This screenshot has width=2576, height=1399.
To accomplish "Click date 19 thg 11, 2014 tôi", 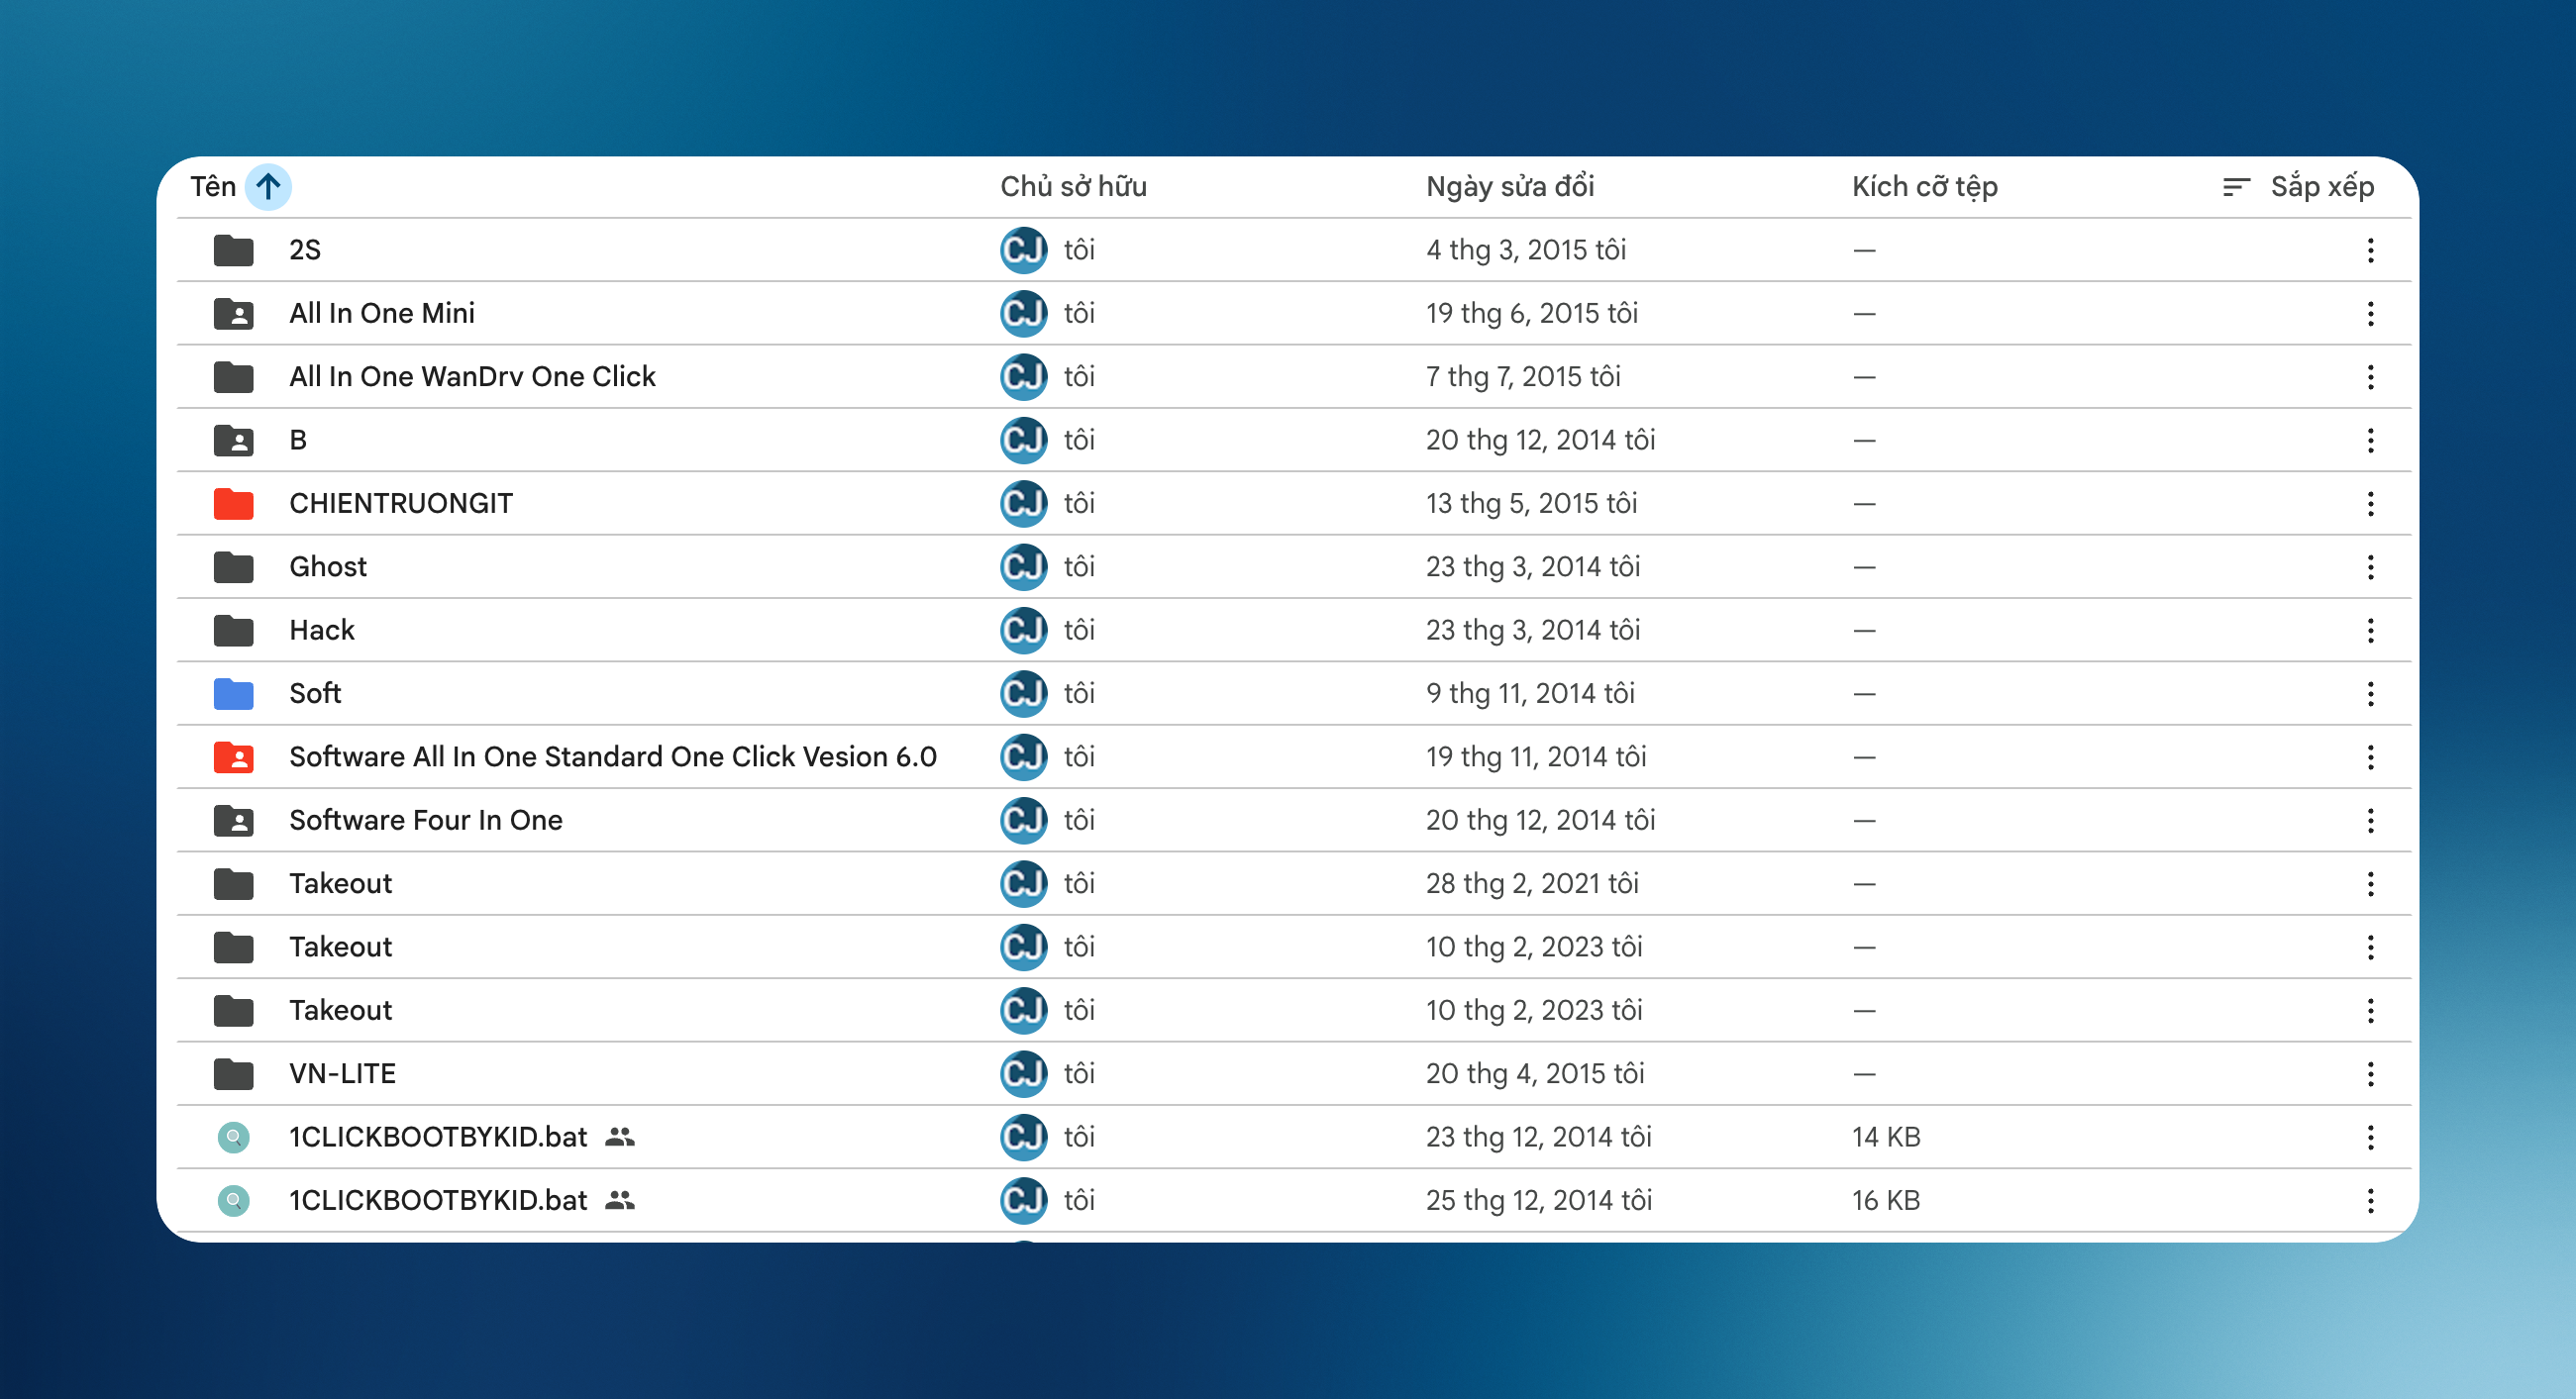I will [x=1536, y=757].
